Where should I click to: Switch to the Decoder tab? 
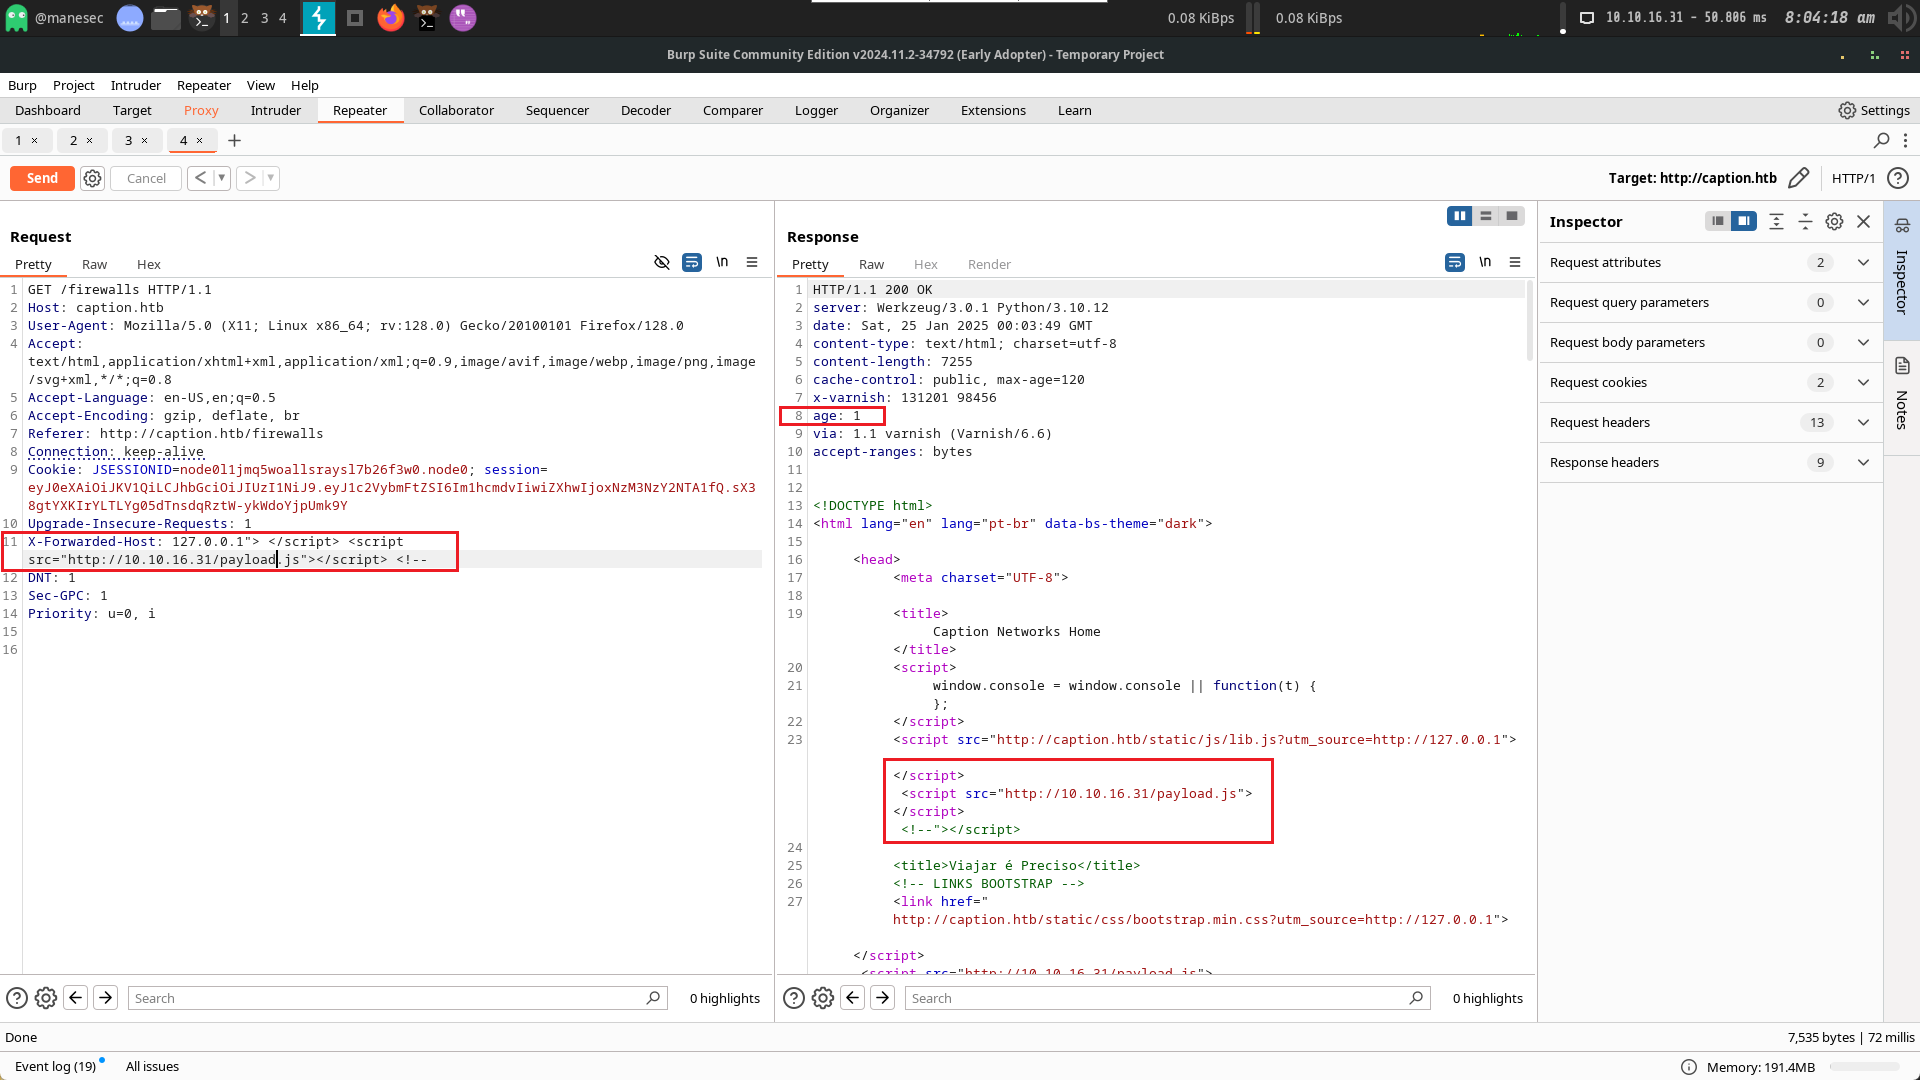pos(646,111)
